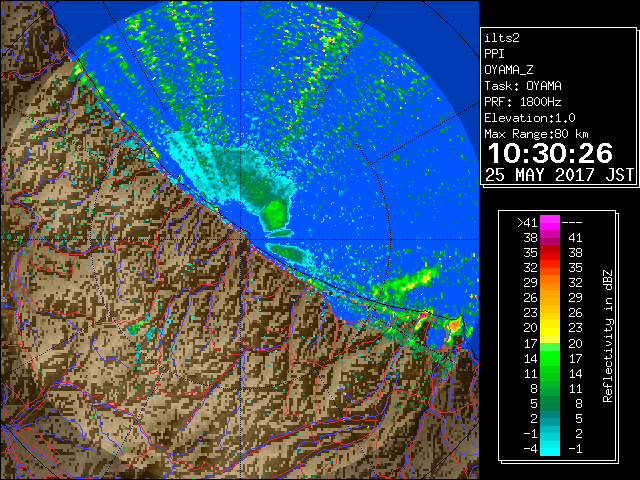Pick the cyan -4 dBZ legend swatch
Image resolution: width=640 pixels, height=480 pixels.
550,449
